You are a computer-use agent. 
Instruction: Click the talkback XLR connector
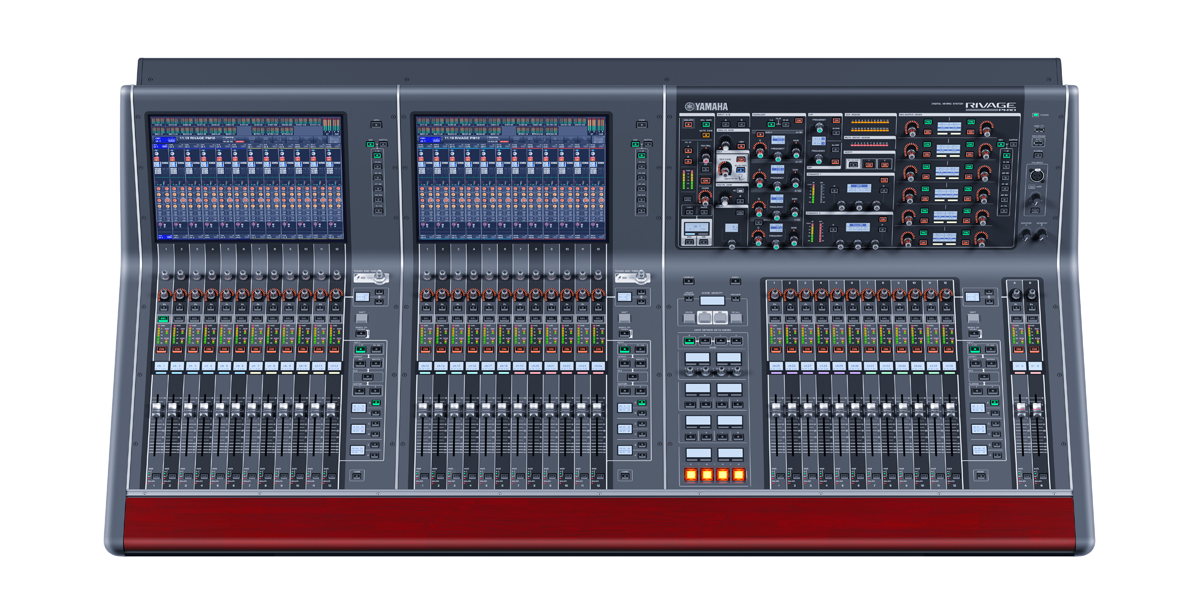click(1036, 176)
